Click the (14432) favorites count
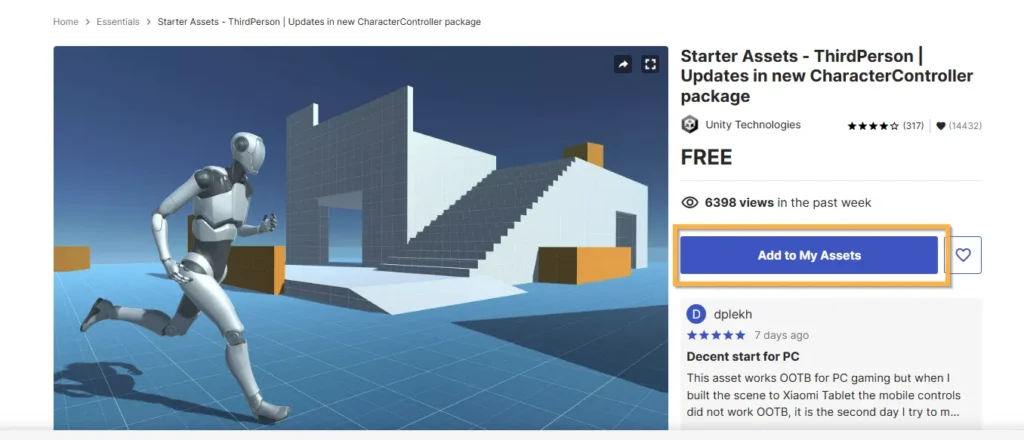Viewport: 1024px width, 440px height. (965, 126)
